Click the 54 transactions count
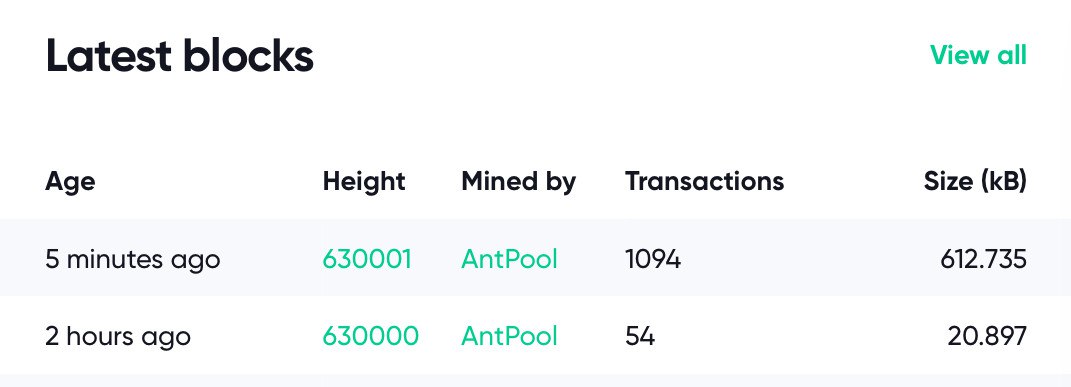Viewport: 1071px width, 387px height. coord(640,336)
